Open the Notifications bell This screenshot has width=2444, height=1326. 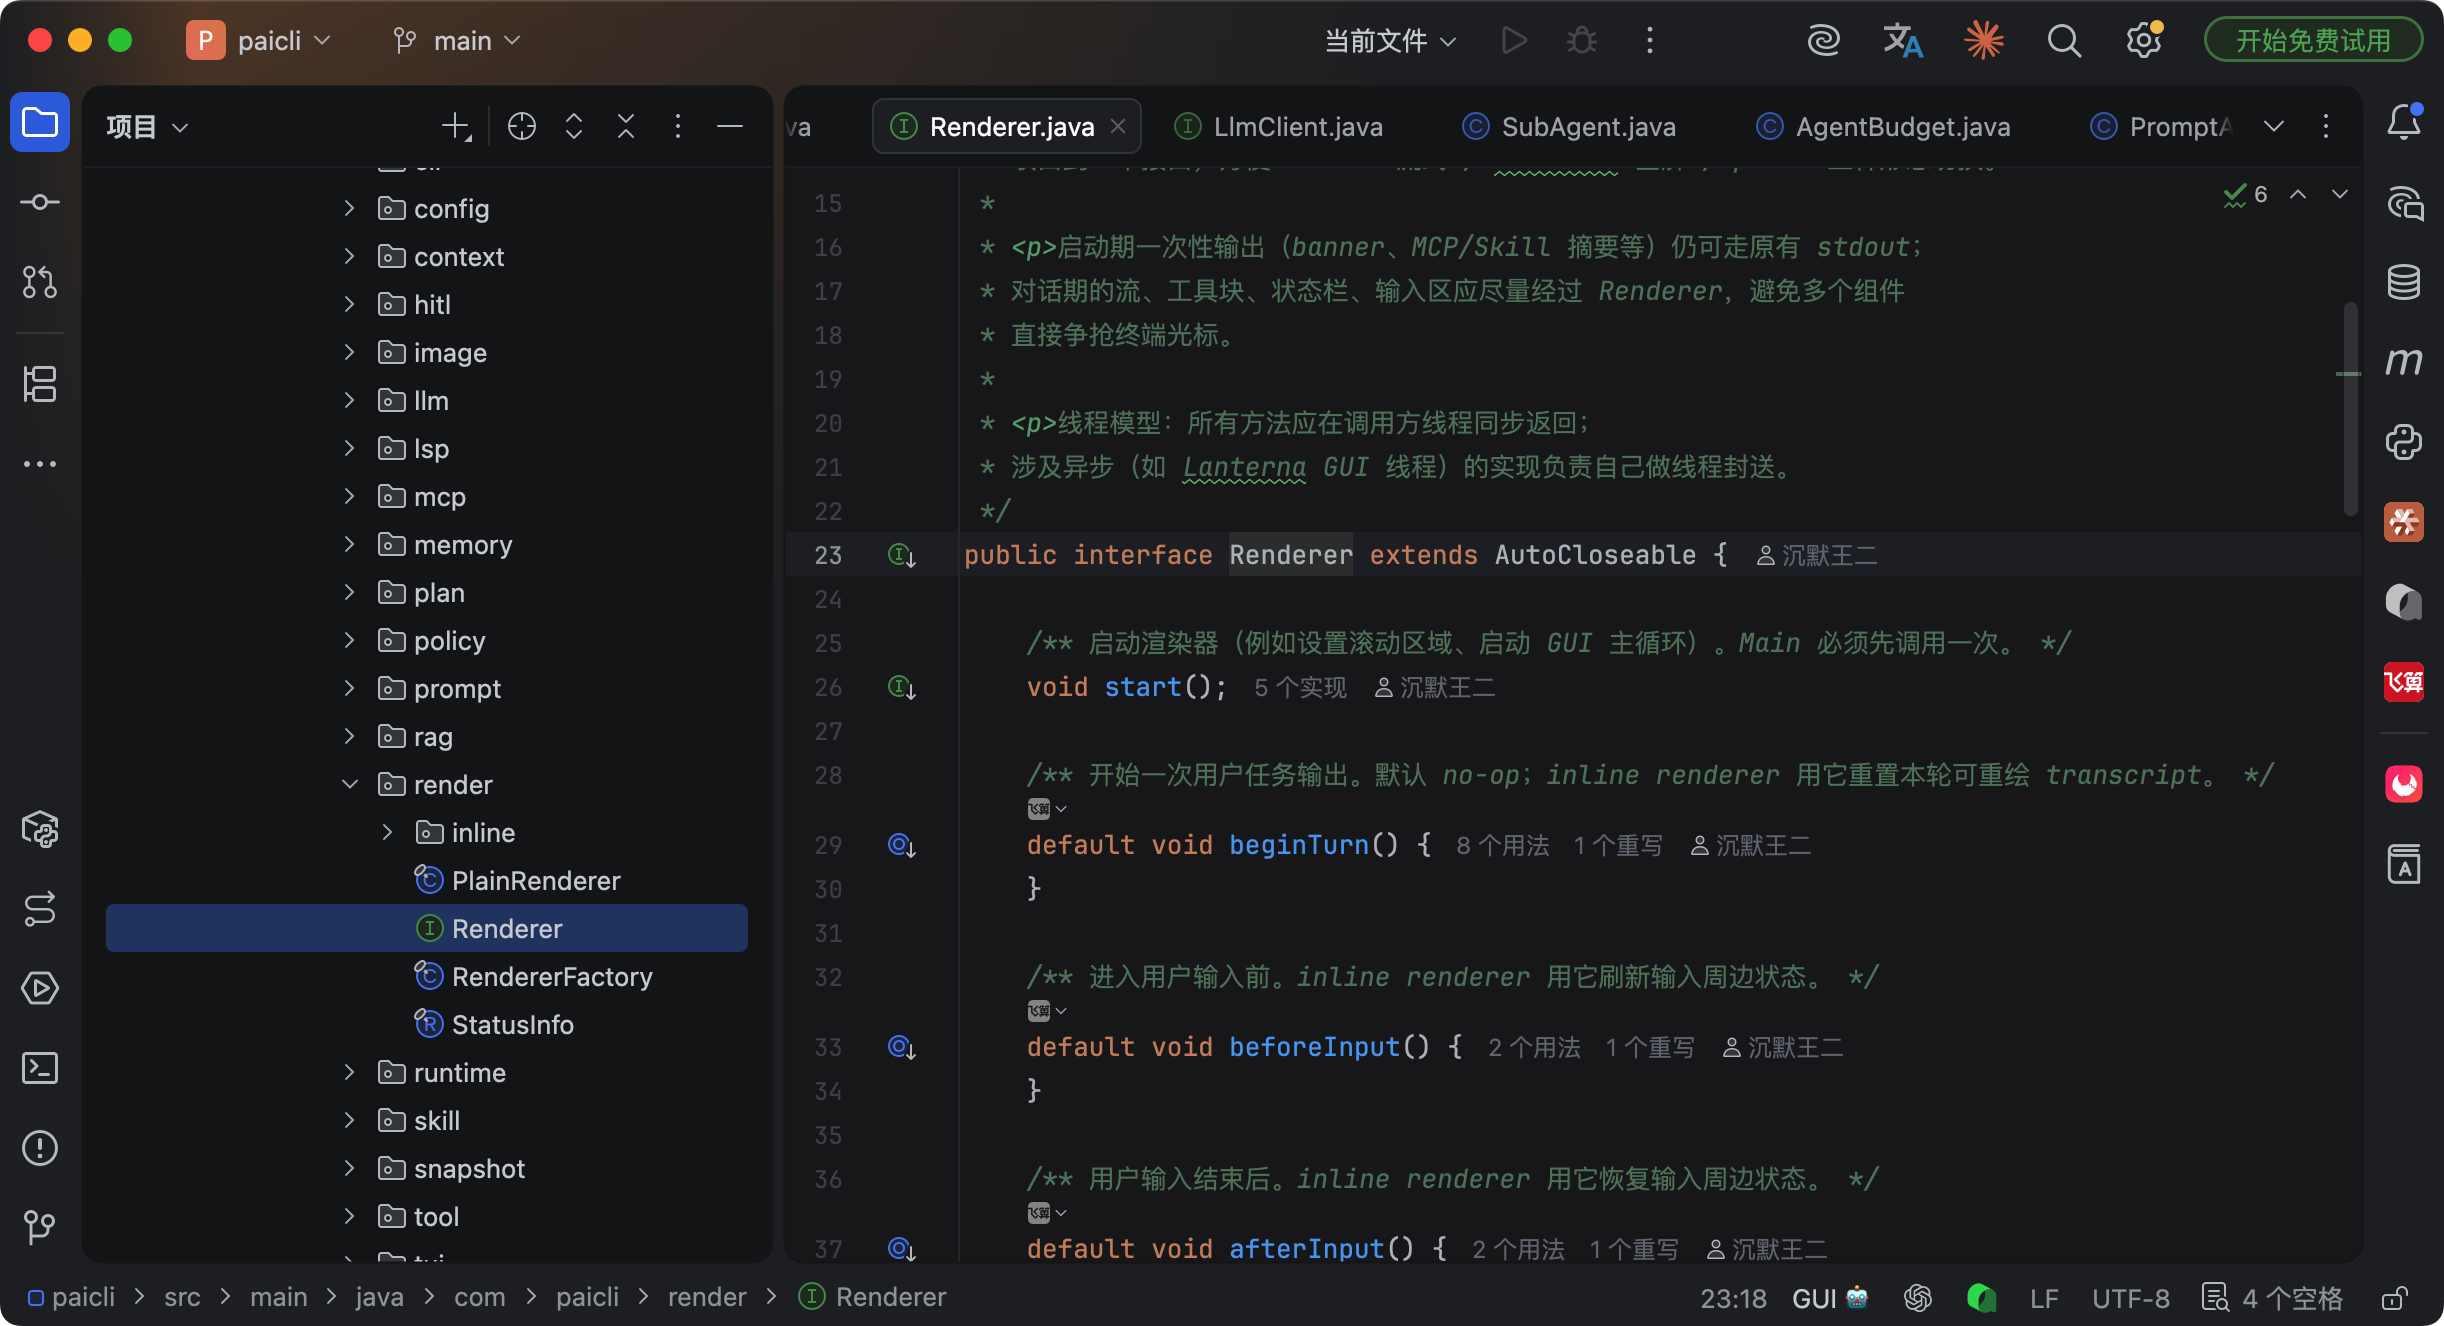(2404, 123)
